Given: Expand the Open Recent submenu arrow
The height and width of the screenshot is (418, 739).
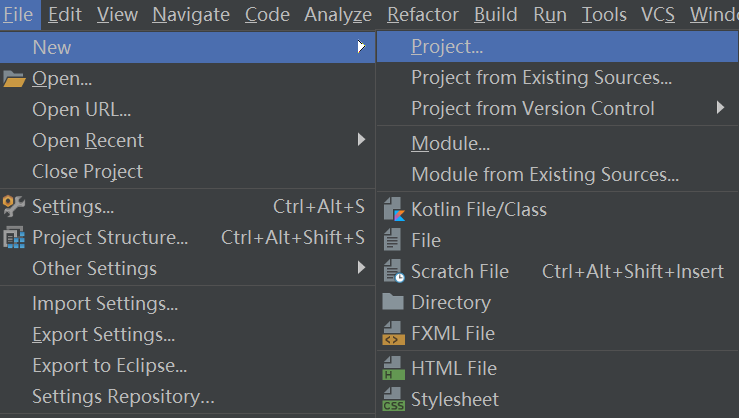Looking at the screenshot, I should point(361,140).
